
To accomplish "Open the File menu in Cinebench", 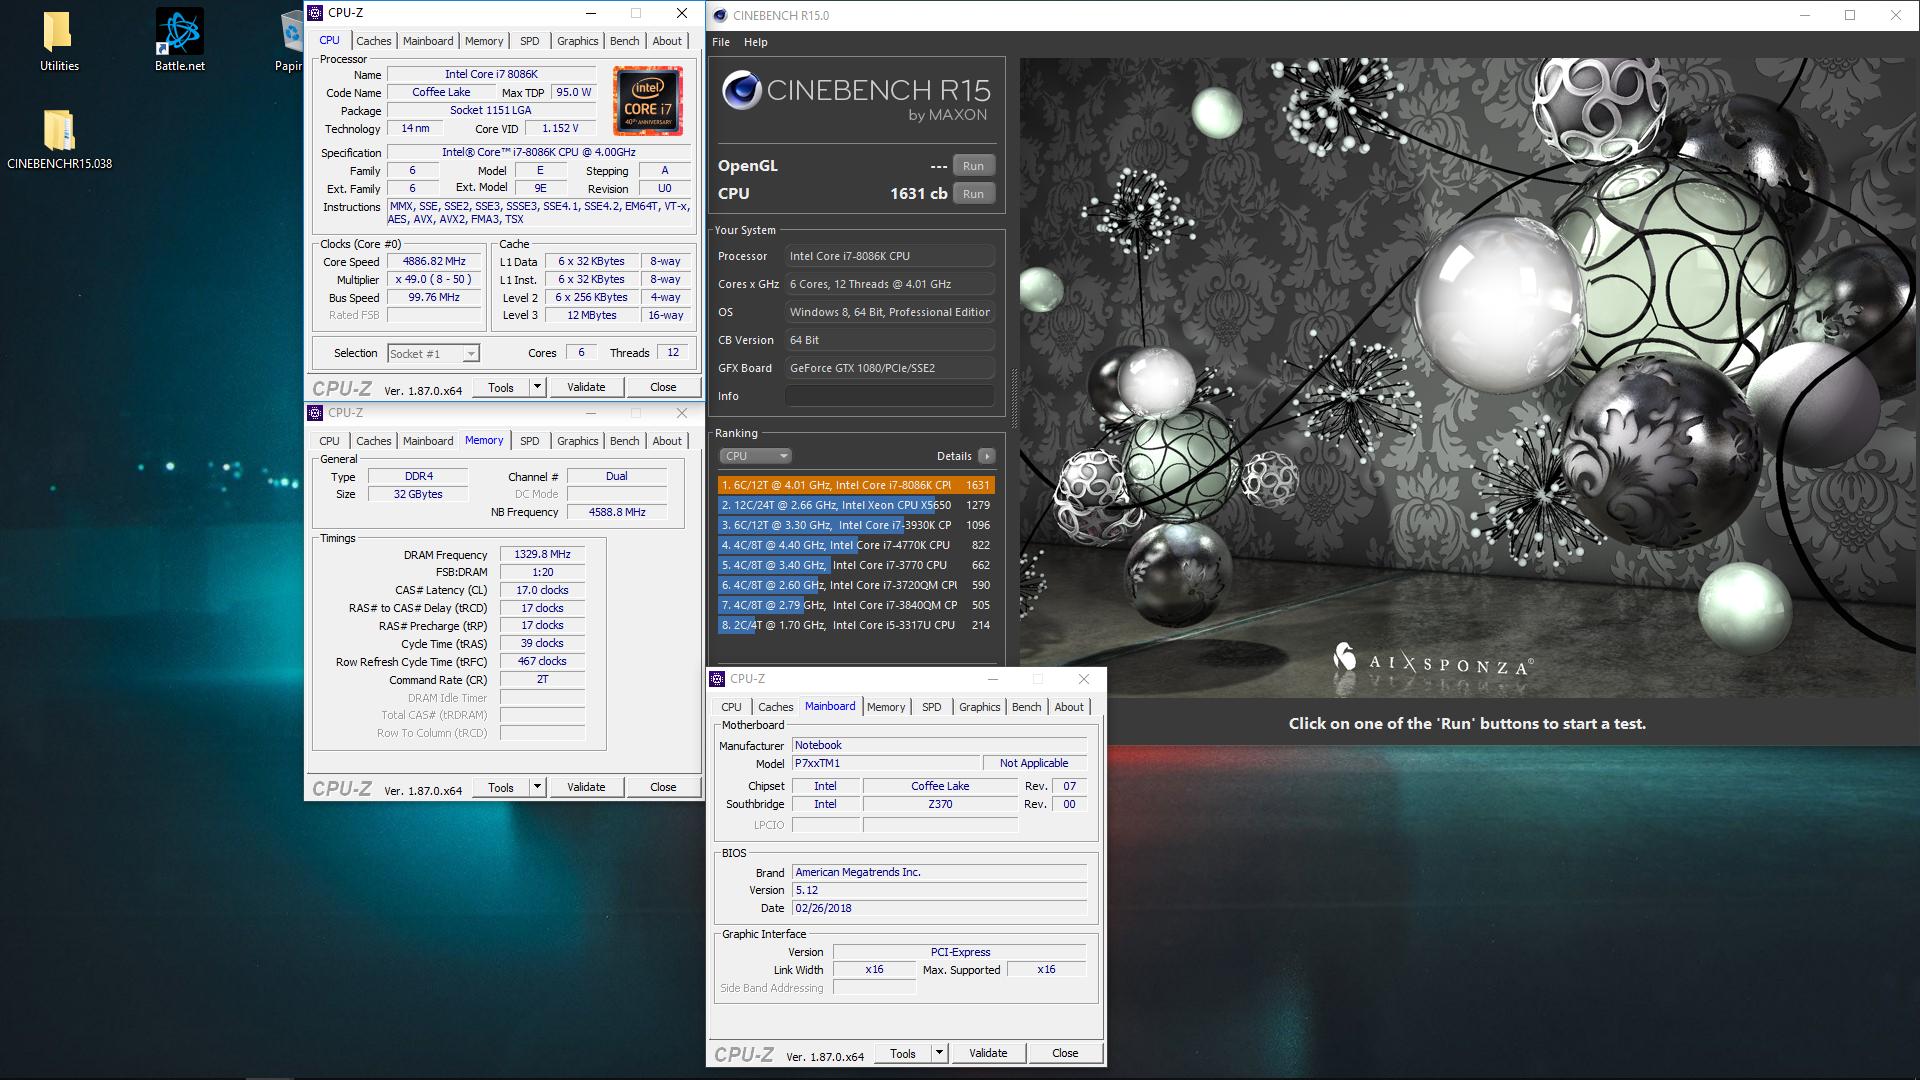I will (720, 42).
